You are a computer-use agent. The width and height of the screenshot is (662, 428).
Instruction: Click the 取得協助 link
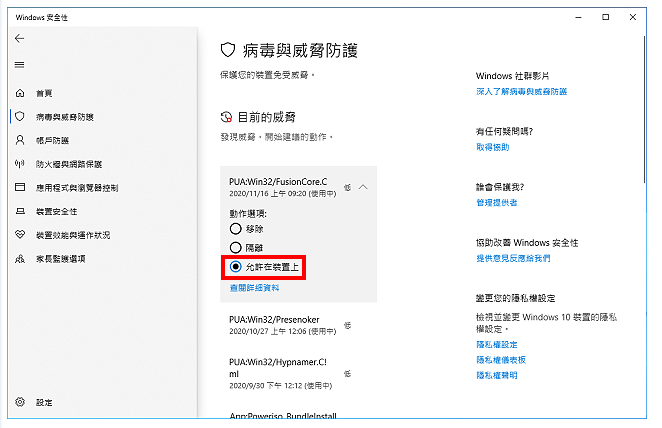pyautogui.click(x=493, y=147)
